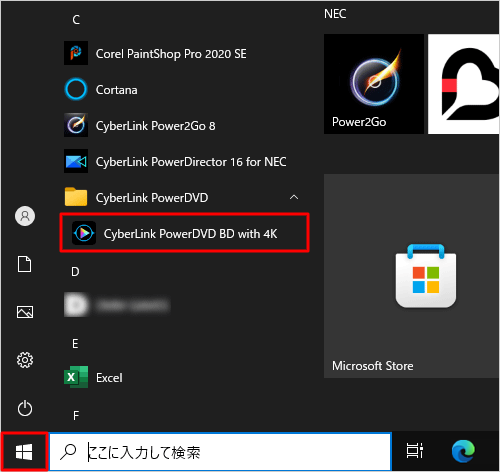The image size is (500, 472).
Task: Click the taskbar search input field
Action: (220, 452)
